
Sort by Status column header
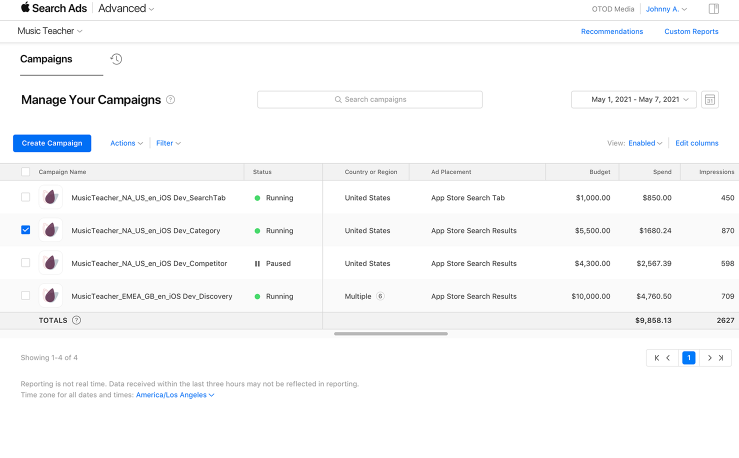[x=262, y=172]
